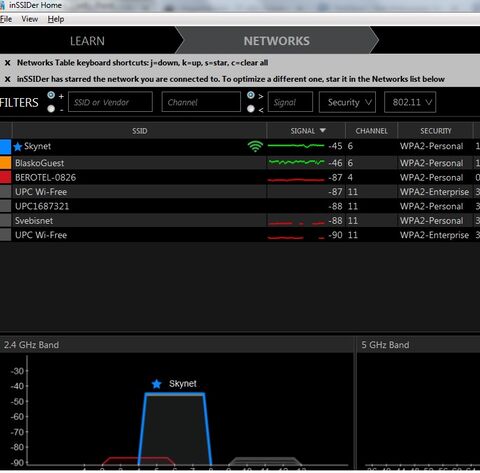The width and height of the screenshot is (480, 473).
Task: Click the SSID or Vendor filter field
Action: click(x=110, y=102)
